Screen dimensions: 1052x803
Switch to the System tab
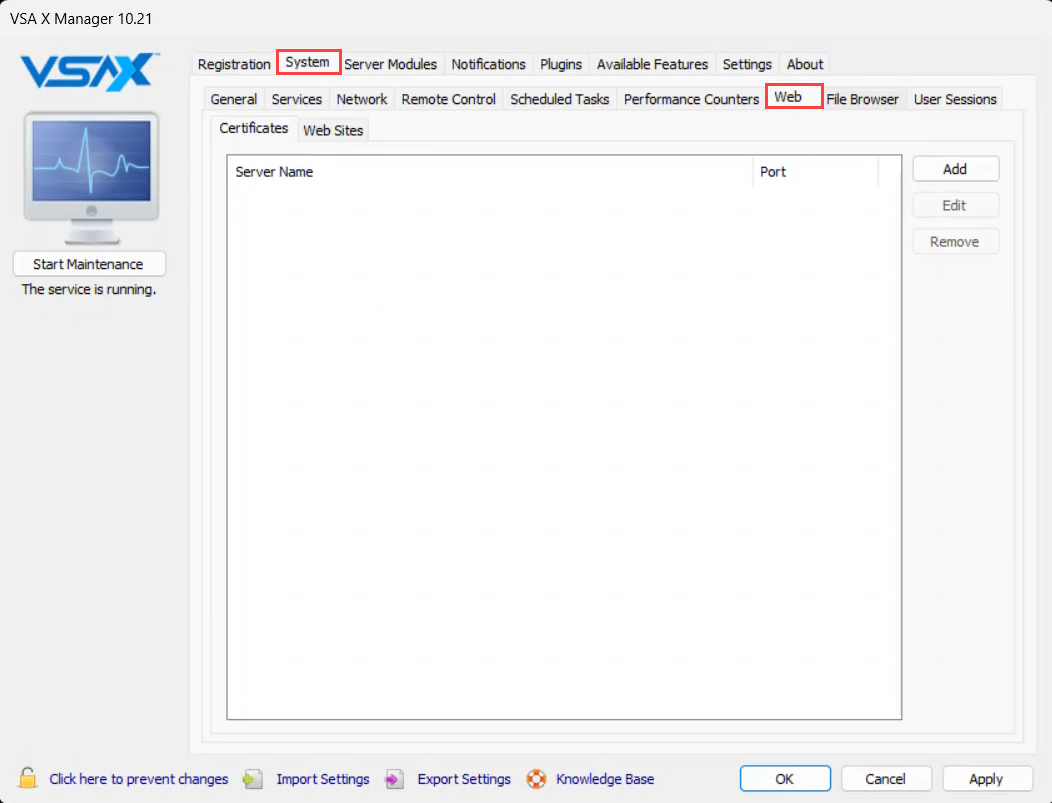(x=308, y=62)
